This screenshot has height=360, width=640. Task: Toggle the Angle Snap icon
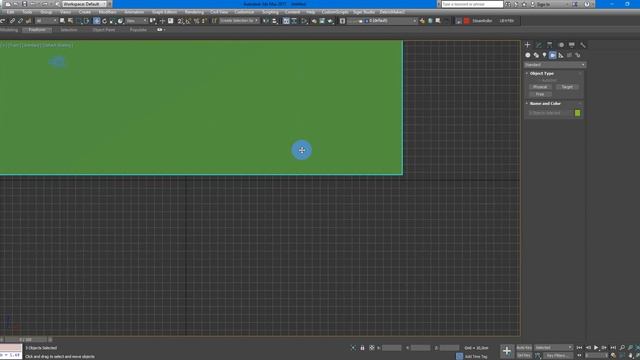(189, 20)
